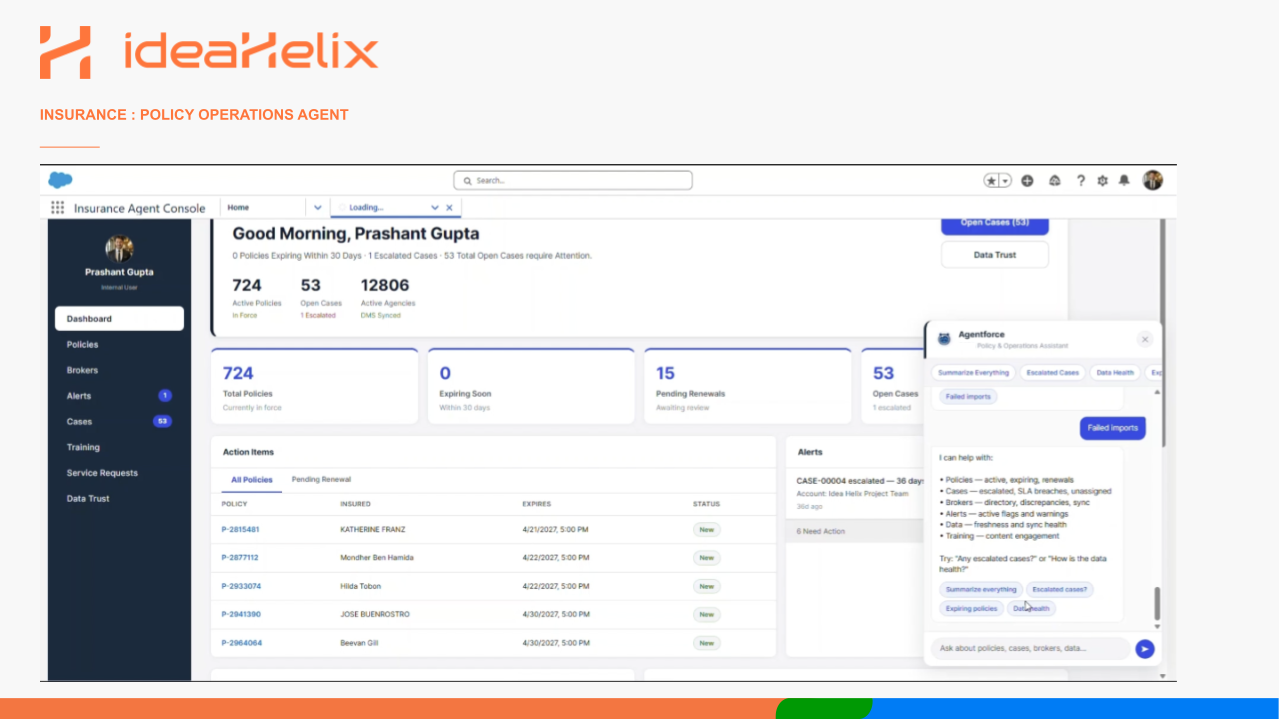Click the Data Health top chip
Image resolution: width=1279 pixels, height=719 pixels.
[x=1115, y=373]
